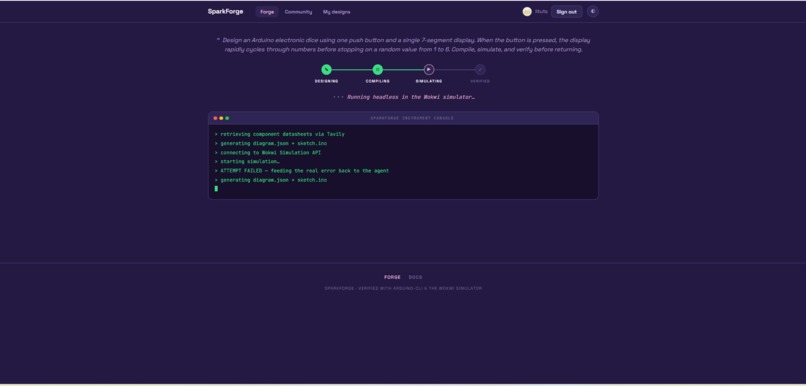Click the Compiling step icon

tap(378, 69)
